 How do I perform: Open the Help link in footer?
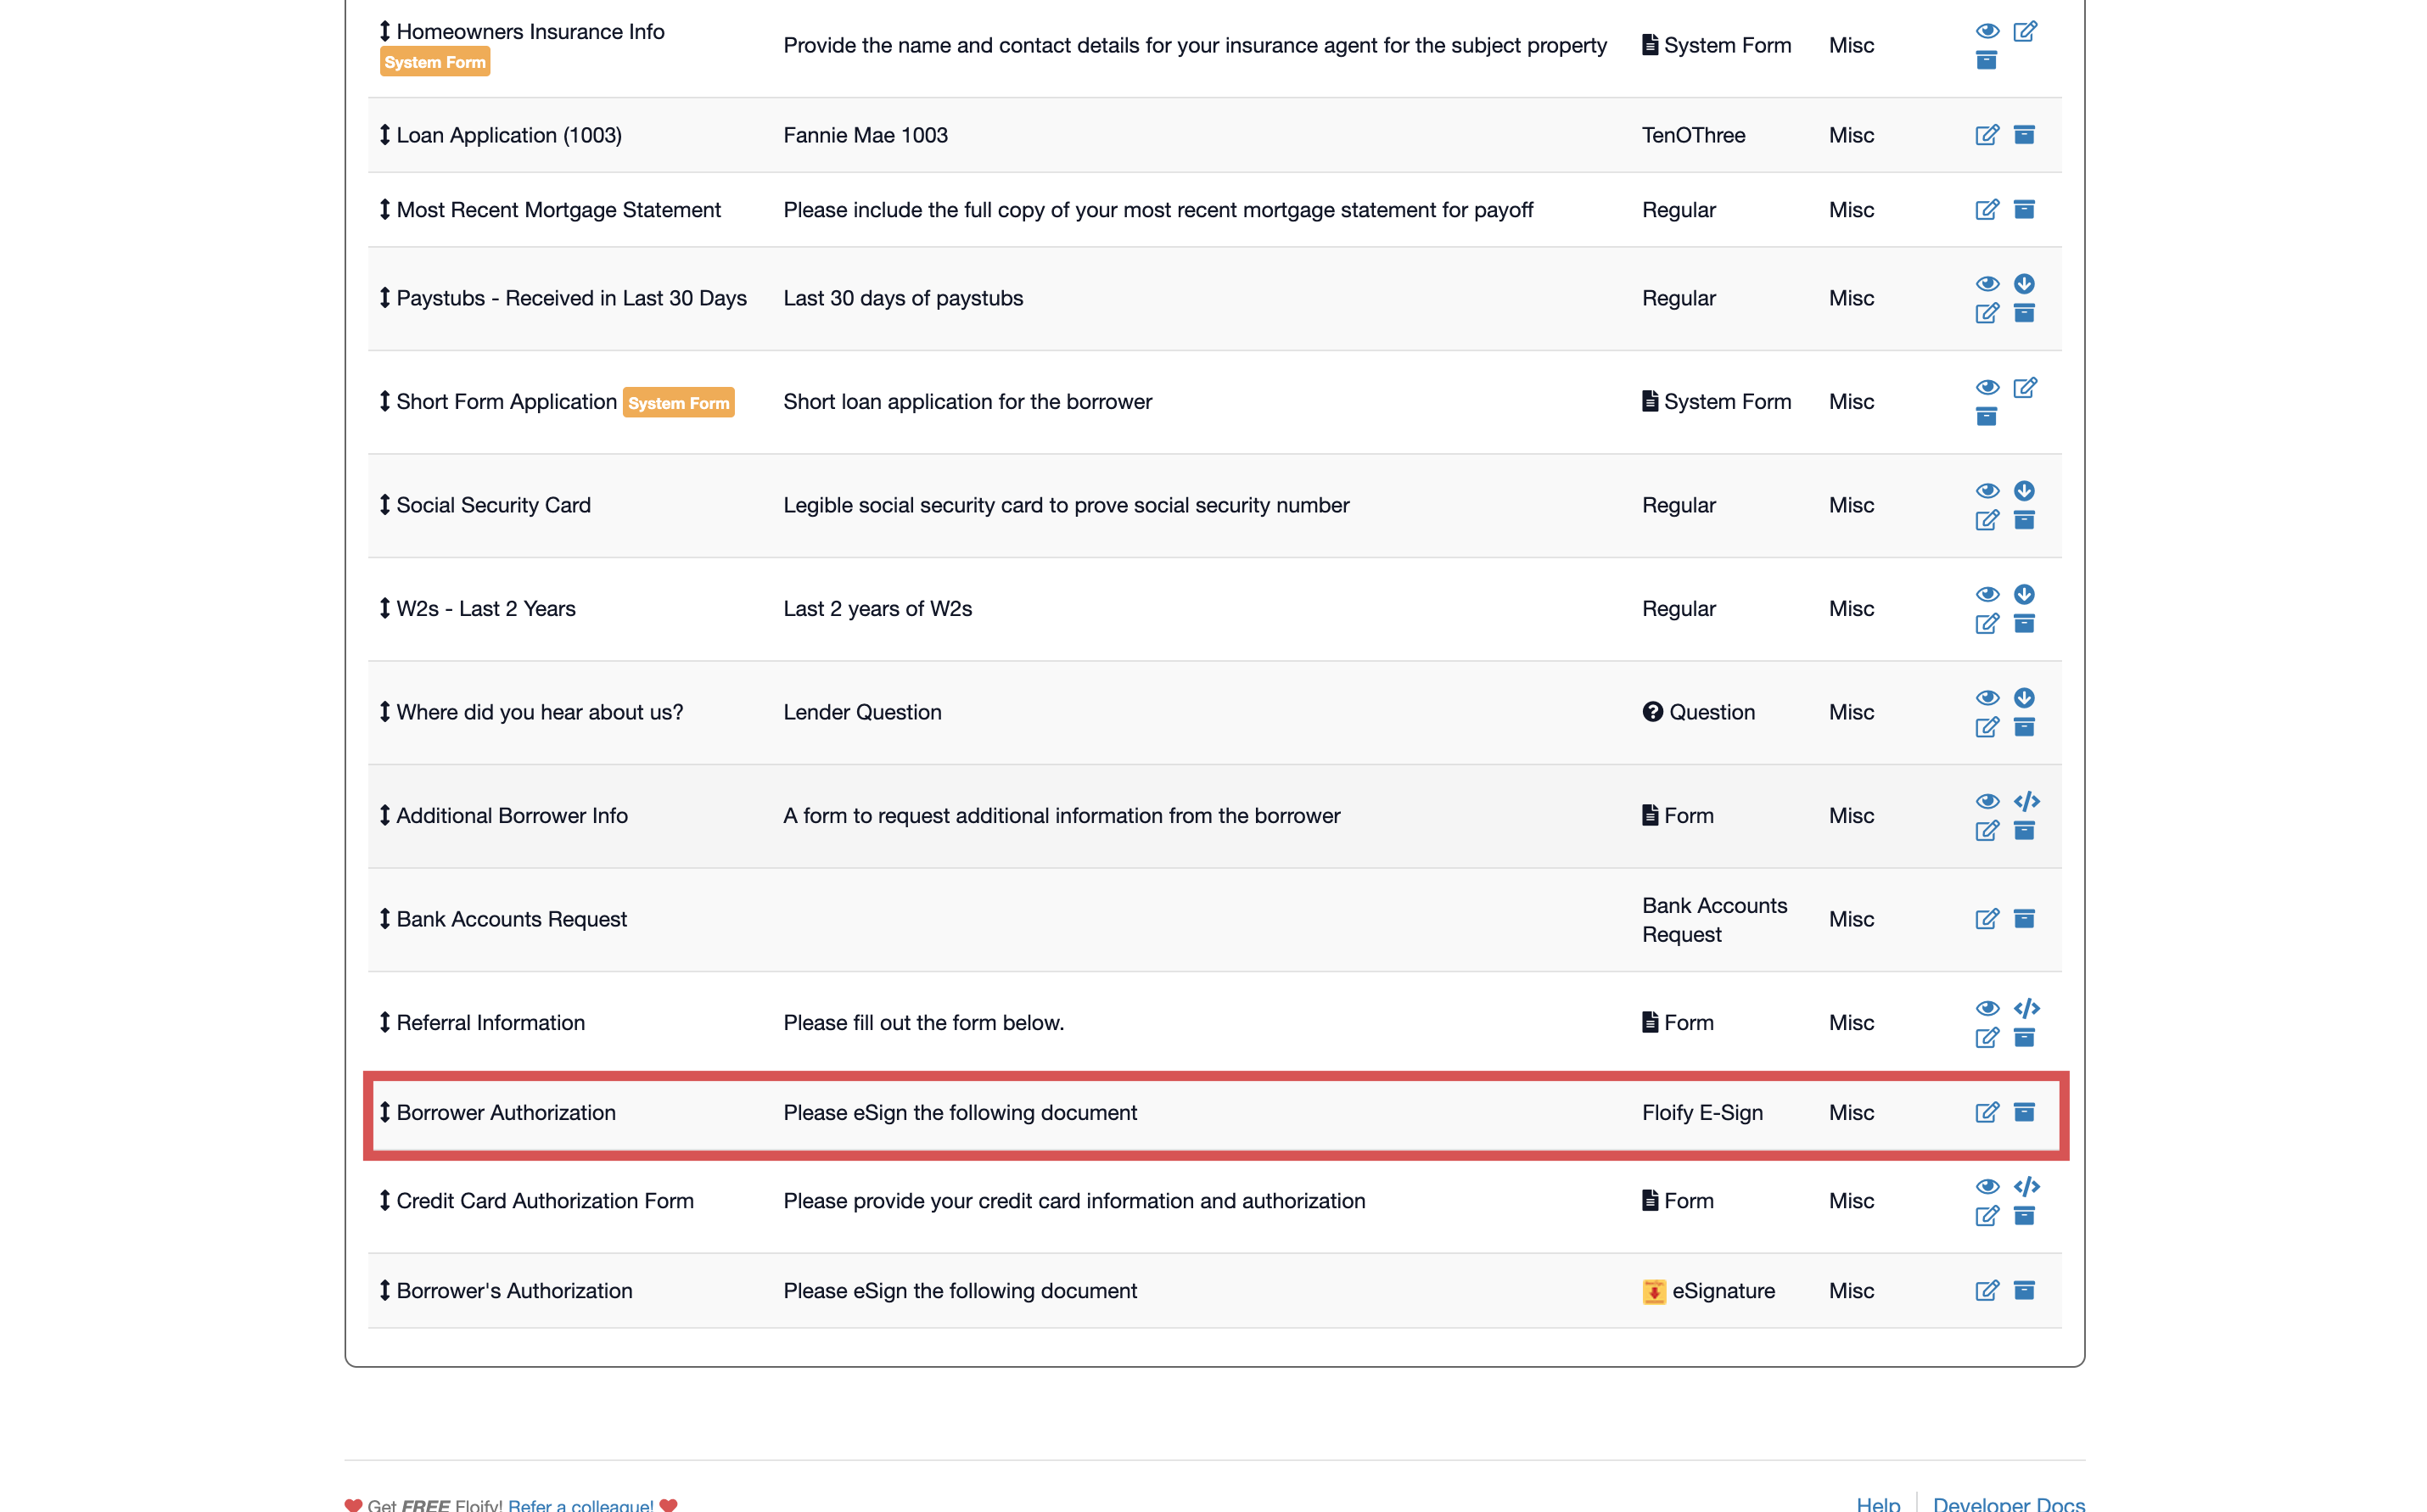click(x=1877, y=1503)
